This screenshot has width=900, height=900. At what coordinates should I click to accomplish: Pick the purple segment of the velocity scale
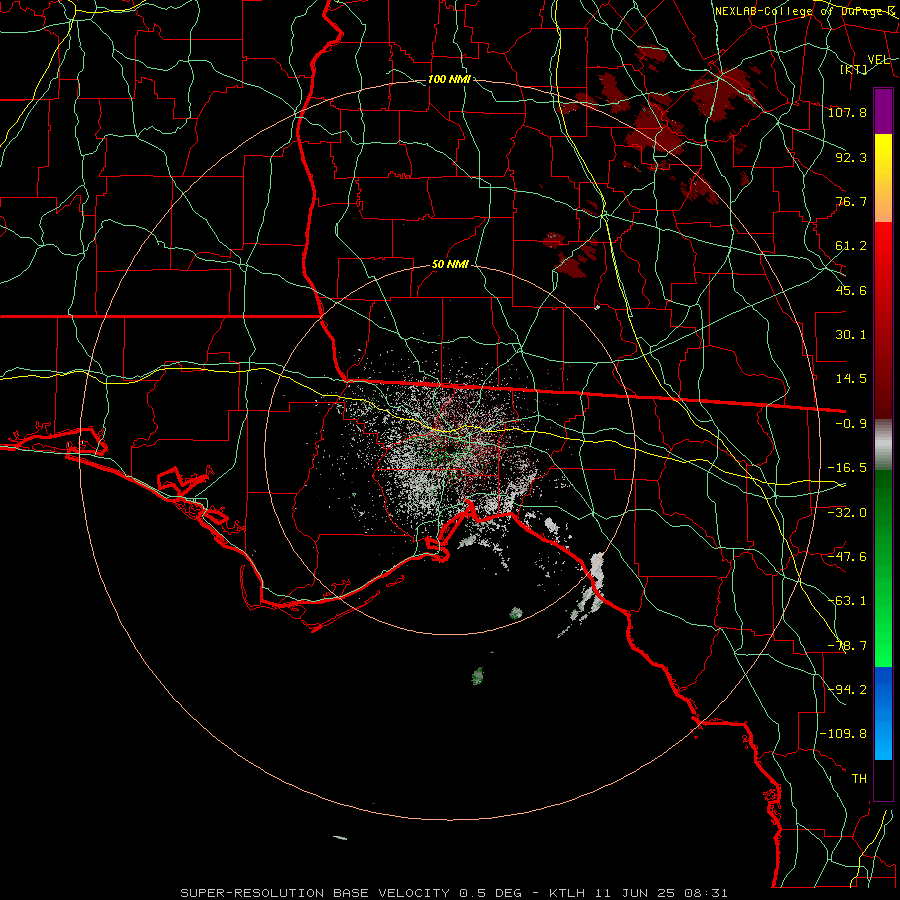[883, 111]
